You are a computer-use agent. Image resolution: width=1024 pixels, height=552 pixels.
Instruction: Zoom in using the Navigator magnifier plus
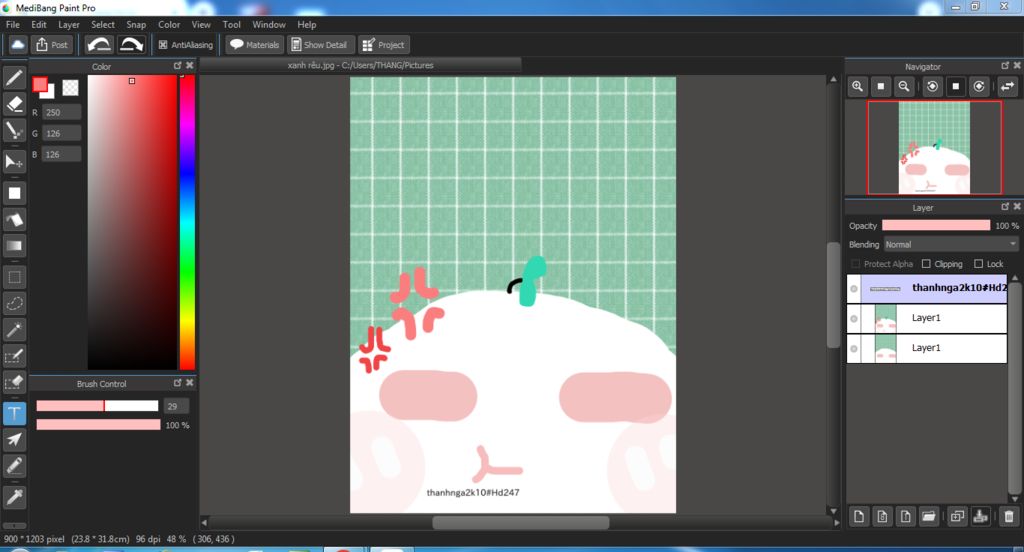point(857,86)
